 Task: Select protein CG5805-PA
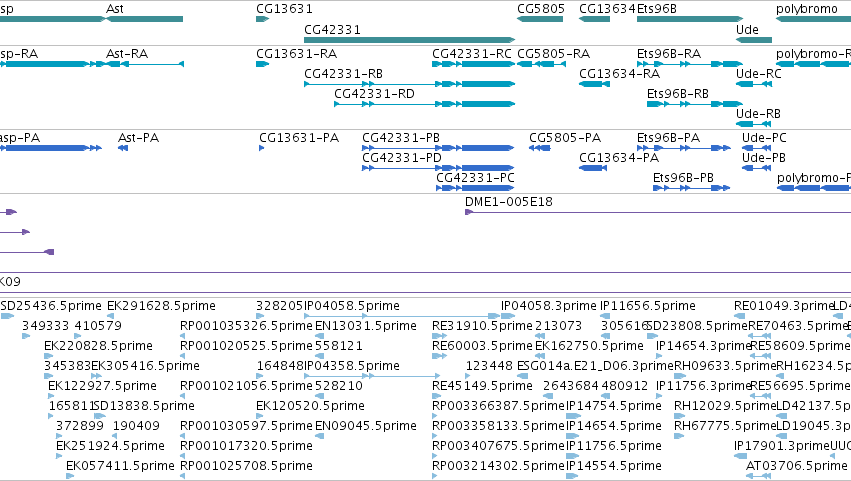pos(565,138)
